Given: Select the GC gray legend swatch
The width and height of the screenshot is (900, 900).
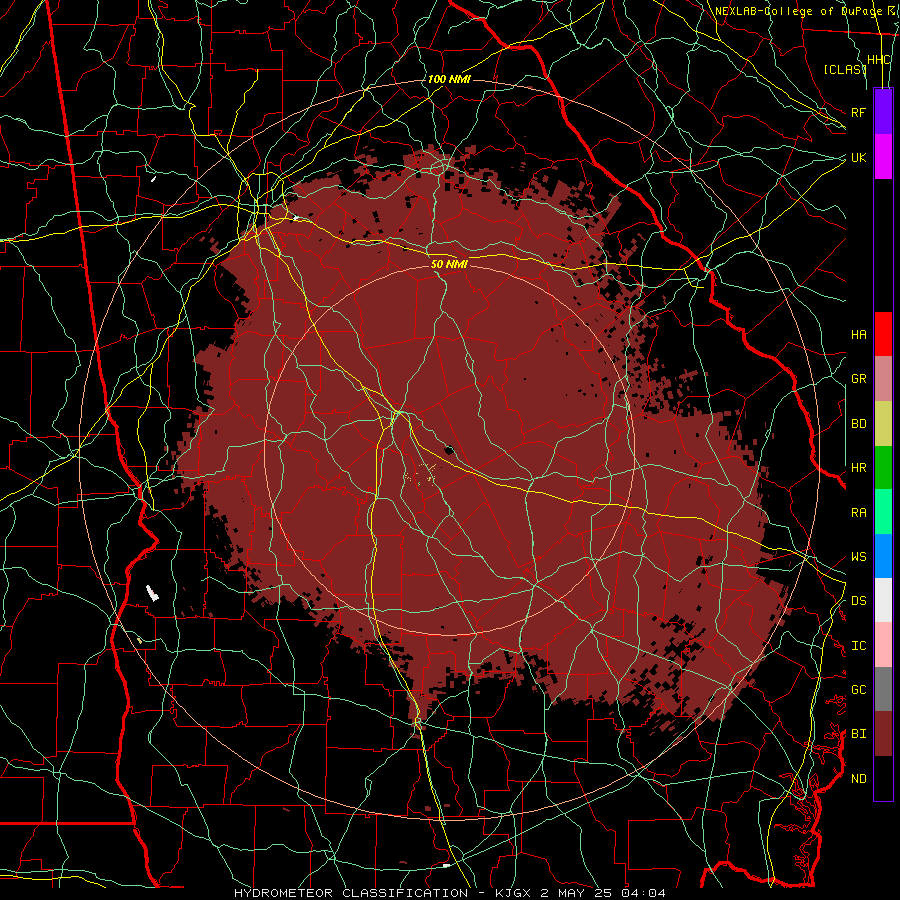Looking at the screenshot, I should 883,689.
